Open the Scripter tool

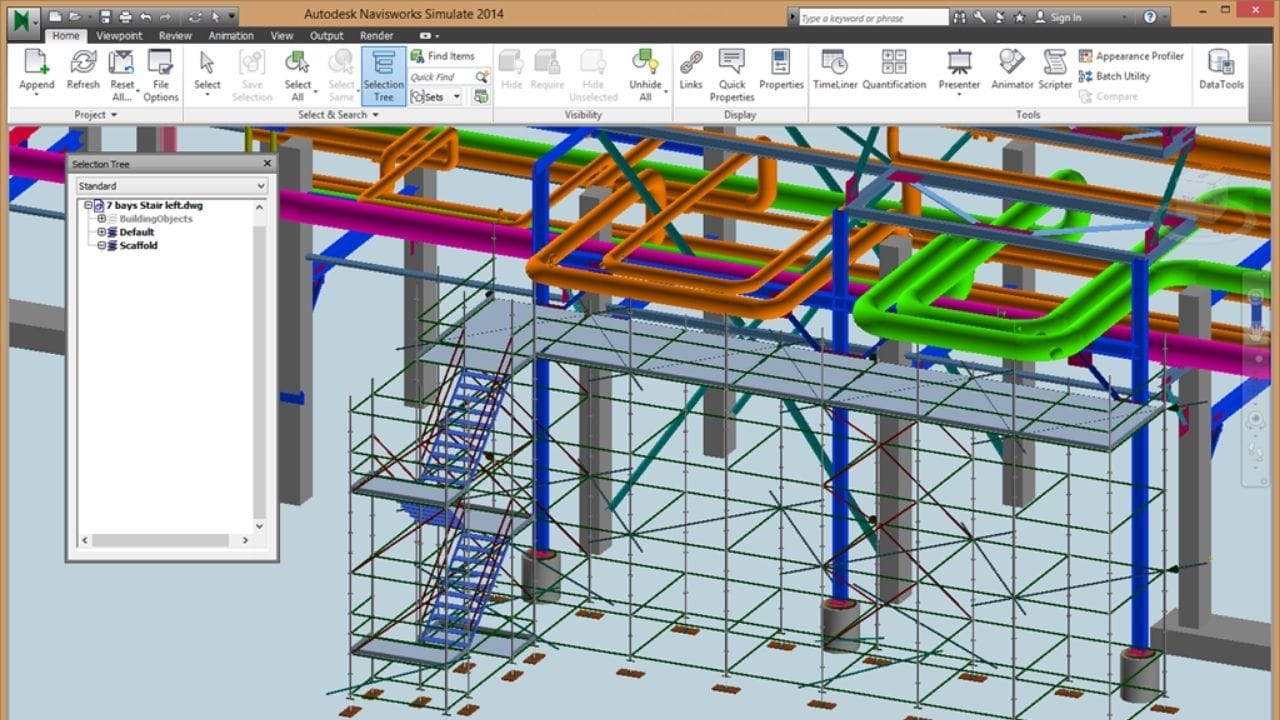[x=1055, y=63]
